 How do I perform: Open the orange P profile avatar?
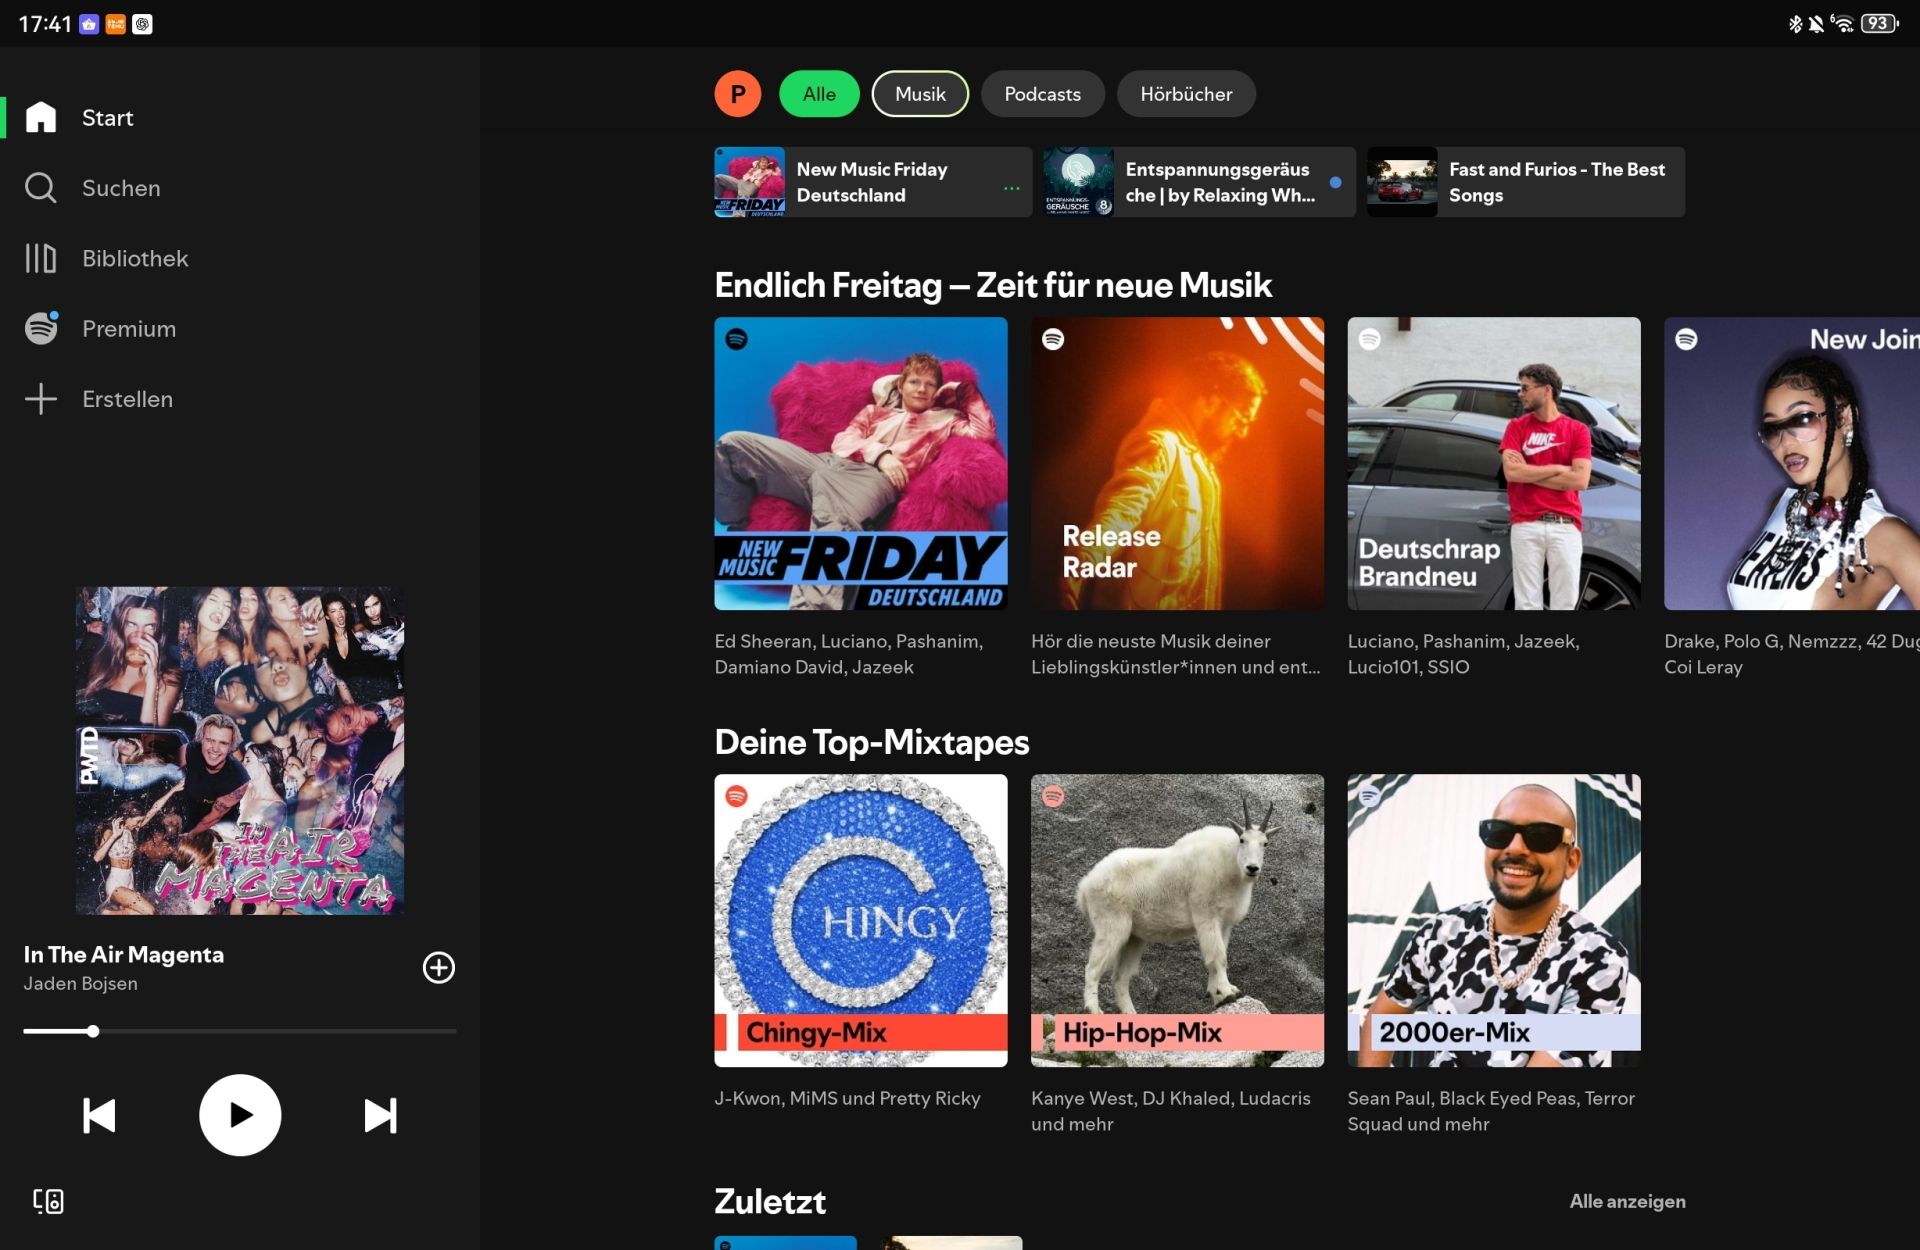(738, 94)
